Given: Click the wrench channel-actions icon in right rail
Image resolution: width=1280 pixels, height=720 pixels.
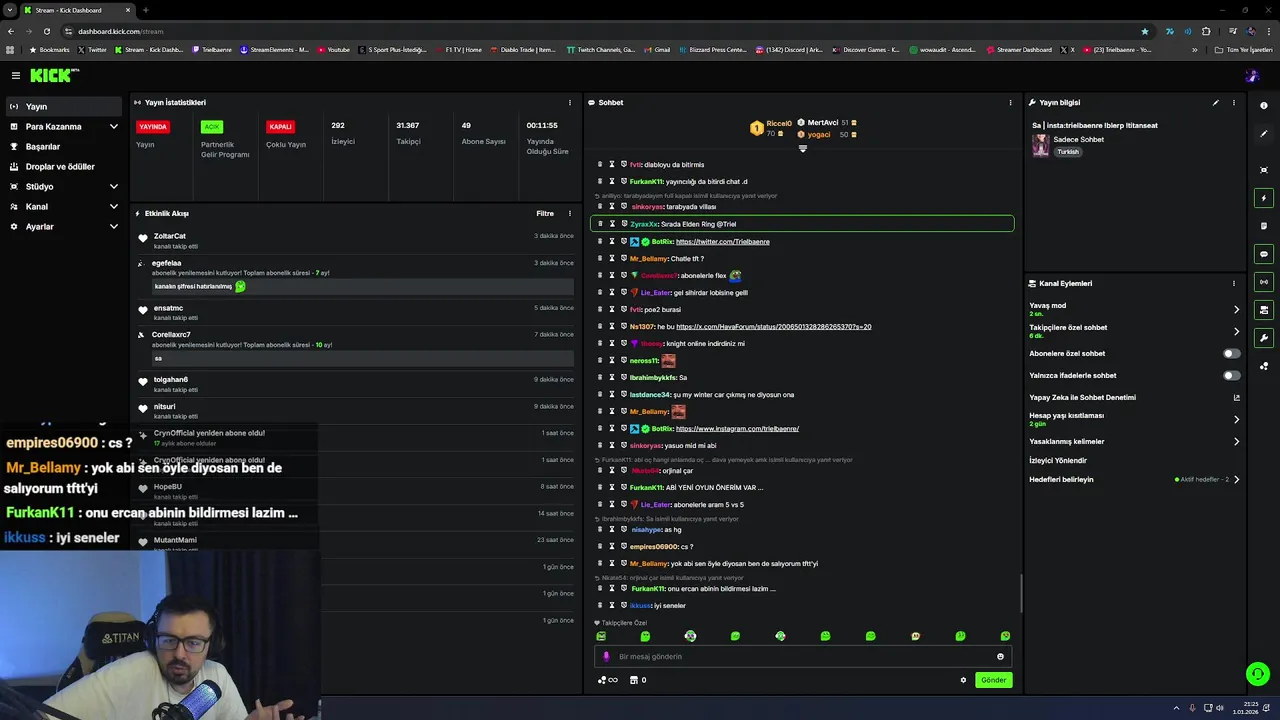Looking at the screenshot, I should [x=1264, y=338].
